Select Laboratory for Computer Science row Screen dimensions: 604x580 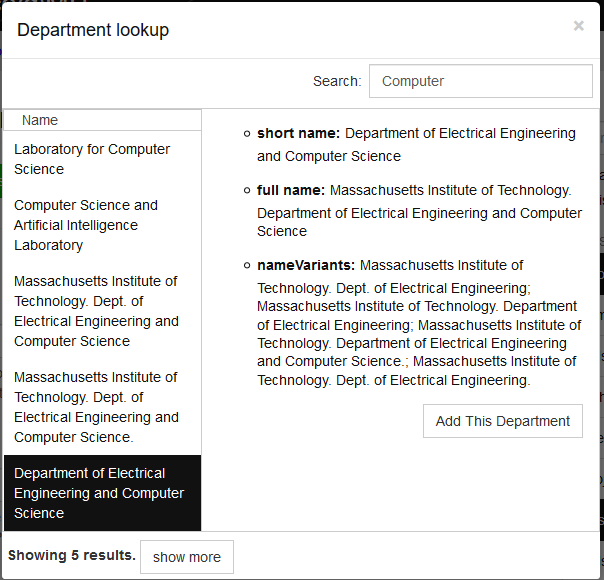coord(102,159)
